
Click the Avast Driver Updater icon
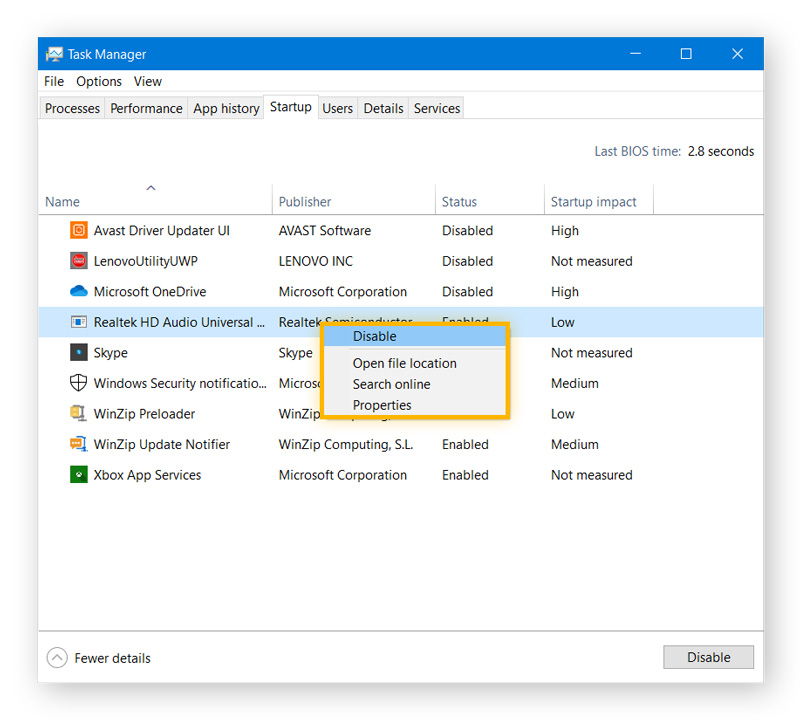coord(79,231)
